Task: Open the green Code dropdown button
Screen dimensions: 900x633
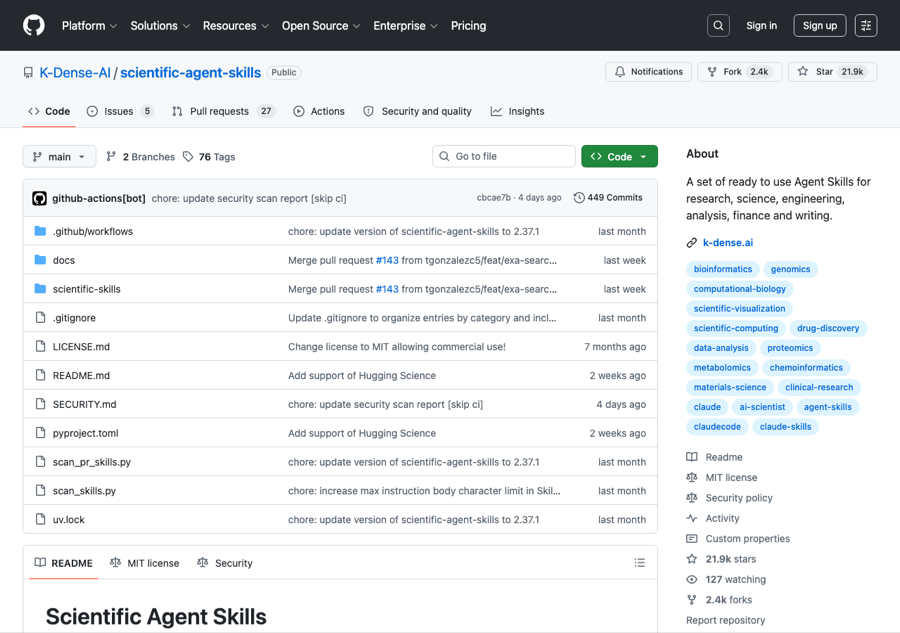Action: pos(619,157)
